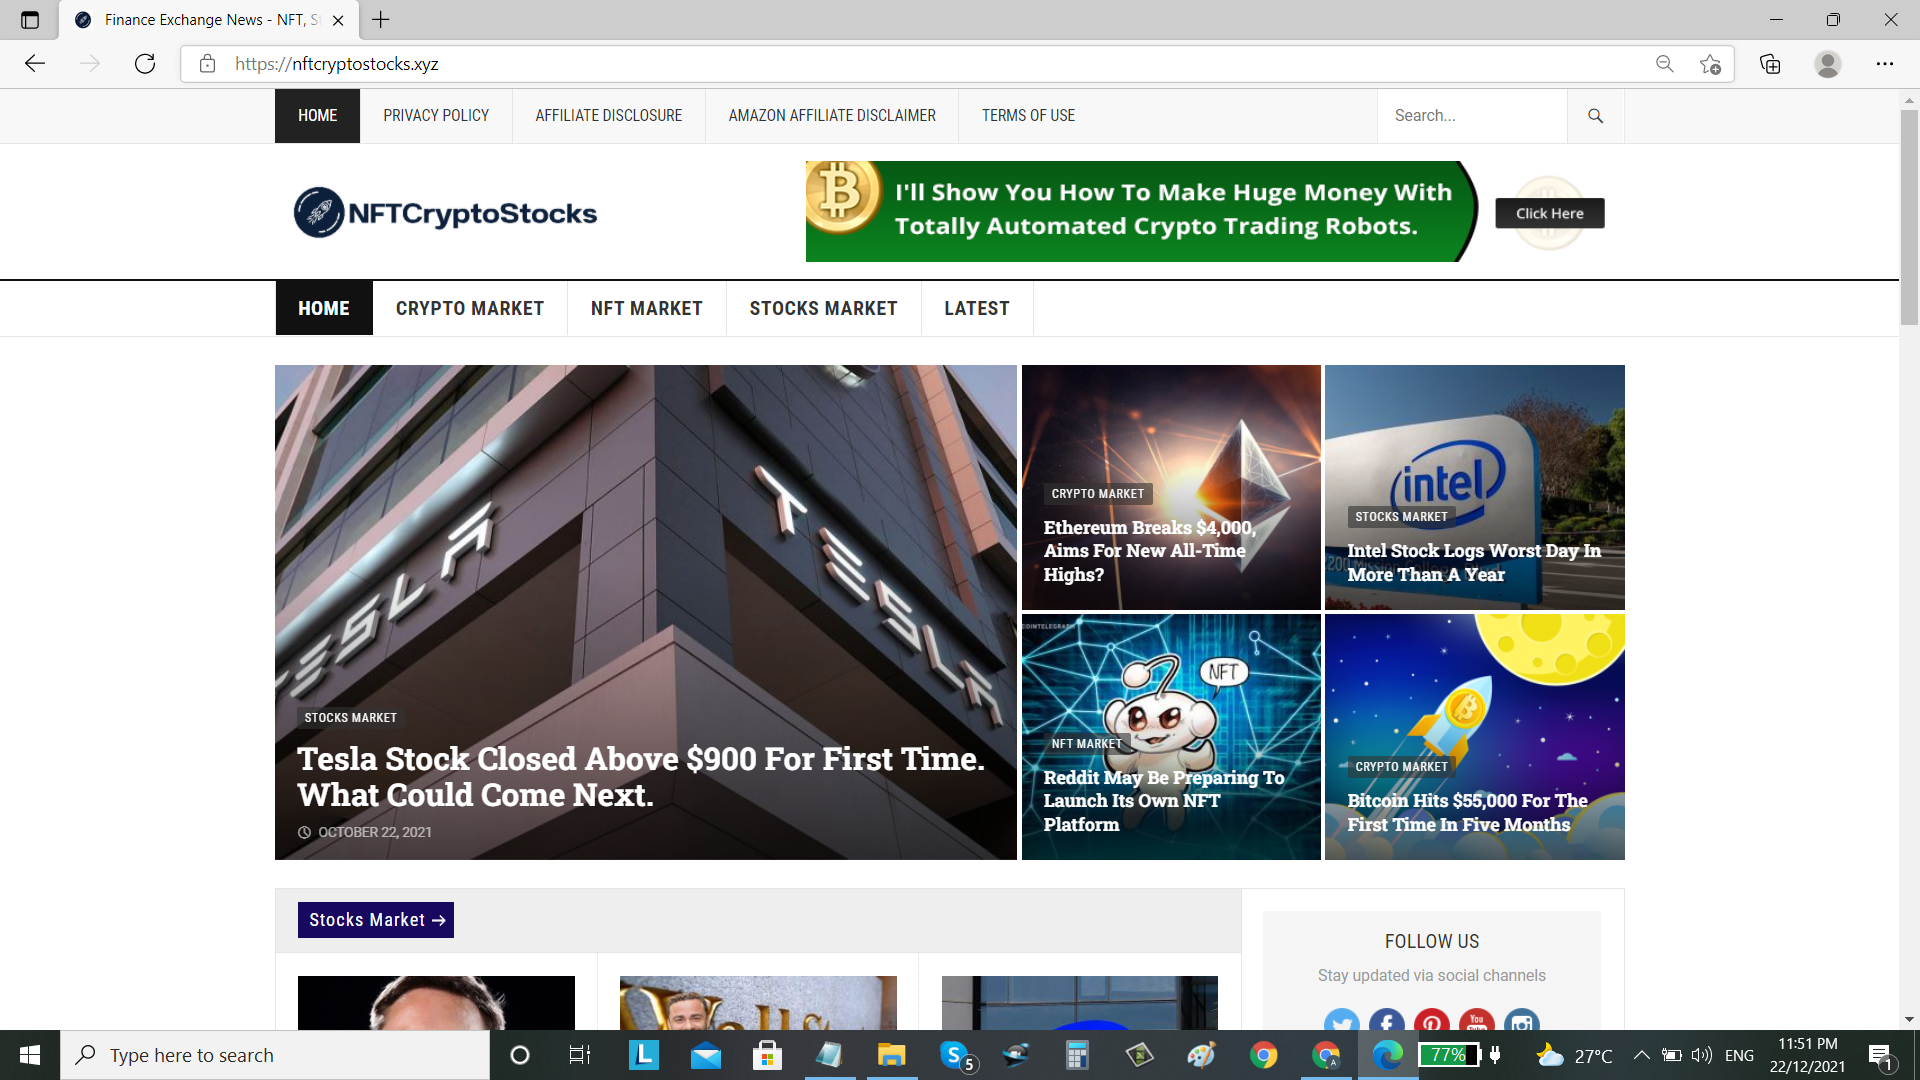Click the banner's Click Here button
The image size is (1920, 1080).
click(x=1549, y=212)
